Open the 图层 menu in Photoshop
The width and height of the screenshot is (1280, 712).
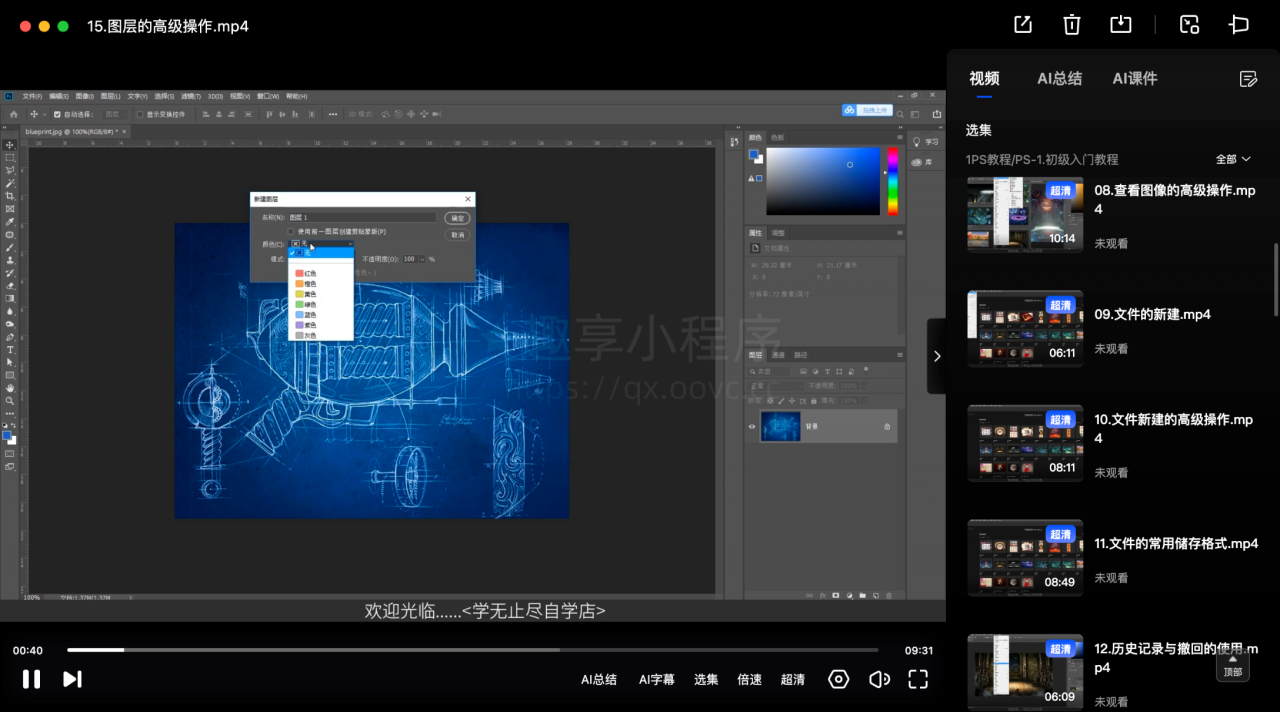point(109,97)
